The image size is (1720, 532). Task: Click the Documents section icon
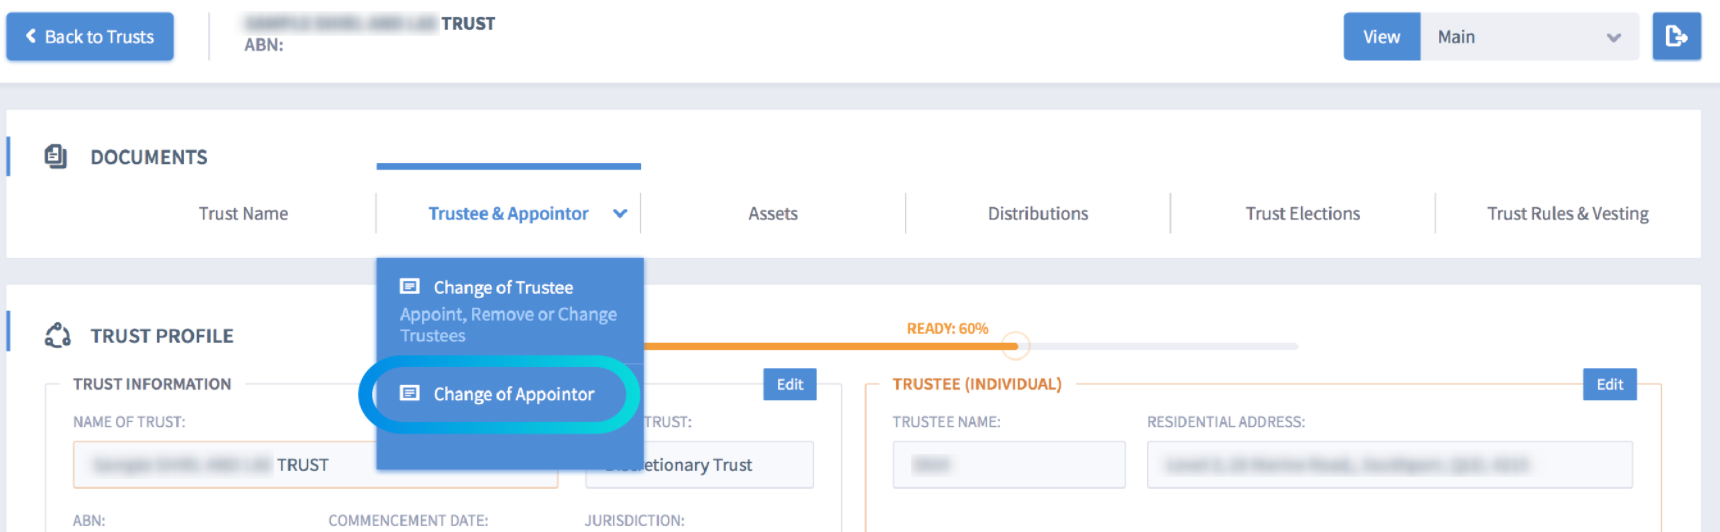[x=56, y=157]
